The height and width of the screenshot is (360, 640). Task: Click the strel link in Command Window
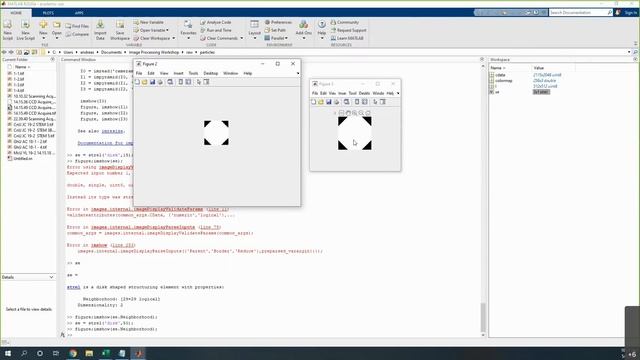(x=73, y=287)
